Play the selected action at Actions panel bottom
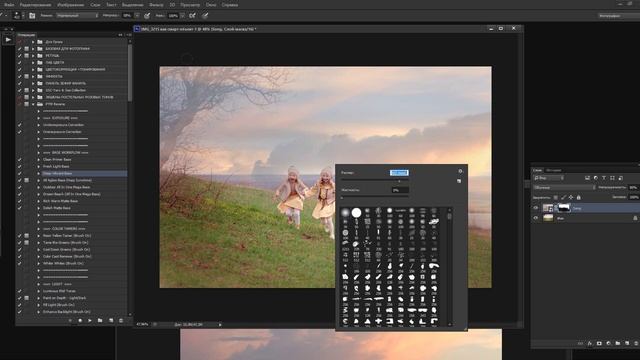640x360 pixels. click(x=90, y=320)
